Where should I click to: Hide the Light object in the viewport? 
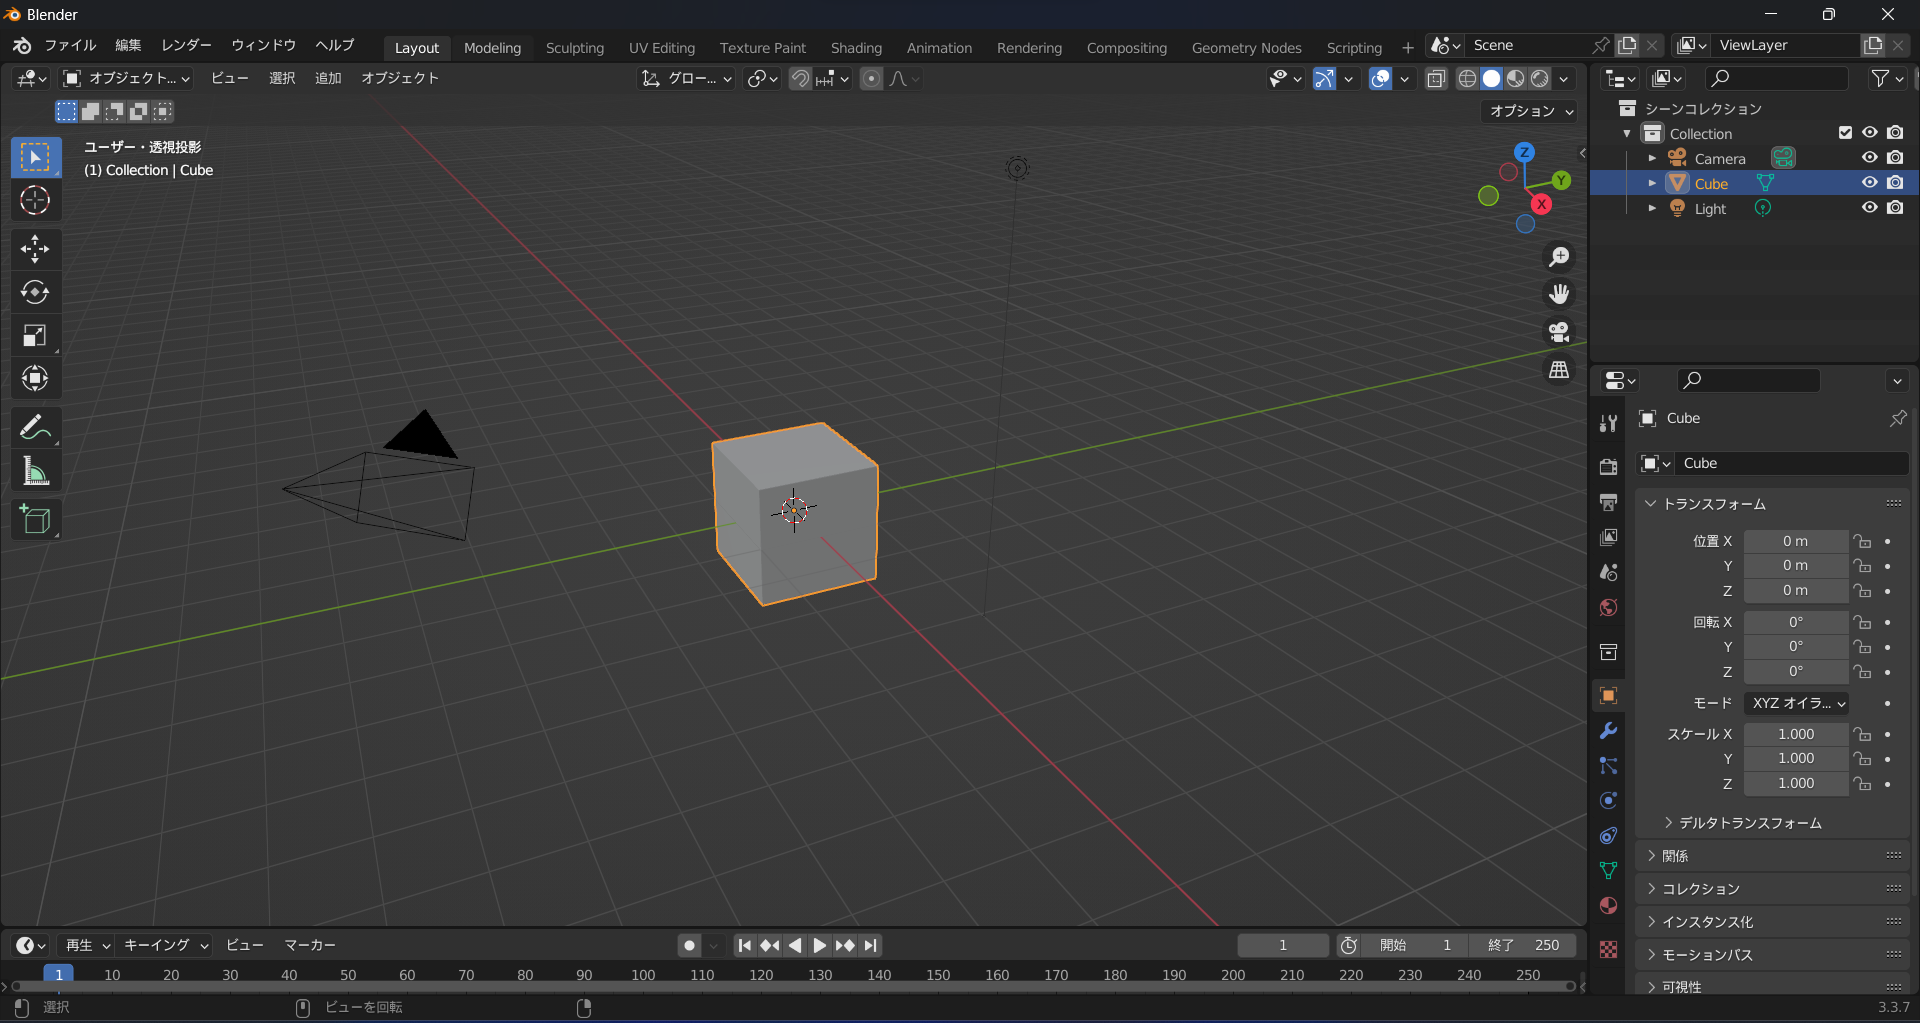1868,208
